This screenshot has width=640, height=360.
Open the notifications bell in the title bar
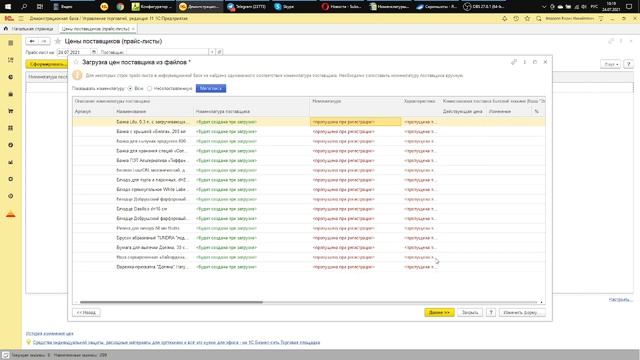coord(504,19)
